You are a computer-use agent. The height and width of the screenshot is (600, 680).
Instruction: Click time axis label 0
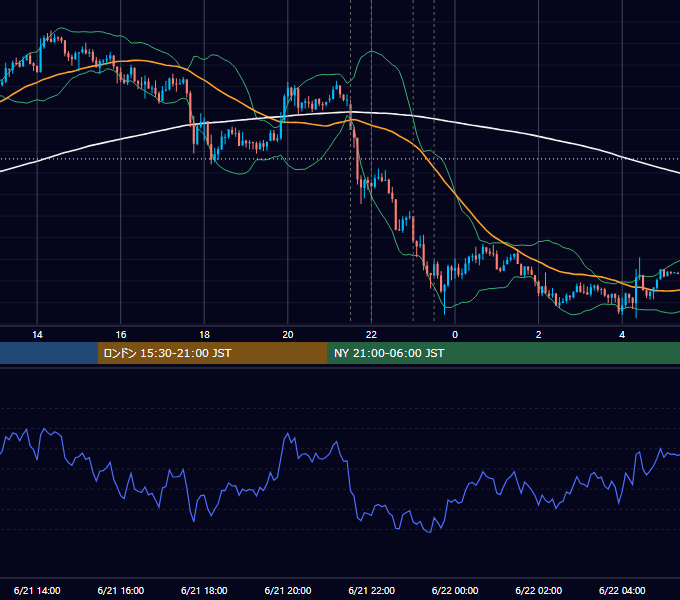tap(455, 335)
